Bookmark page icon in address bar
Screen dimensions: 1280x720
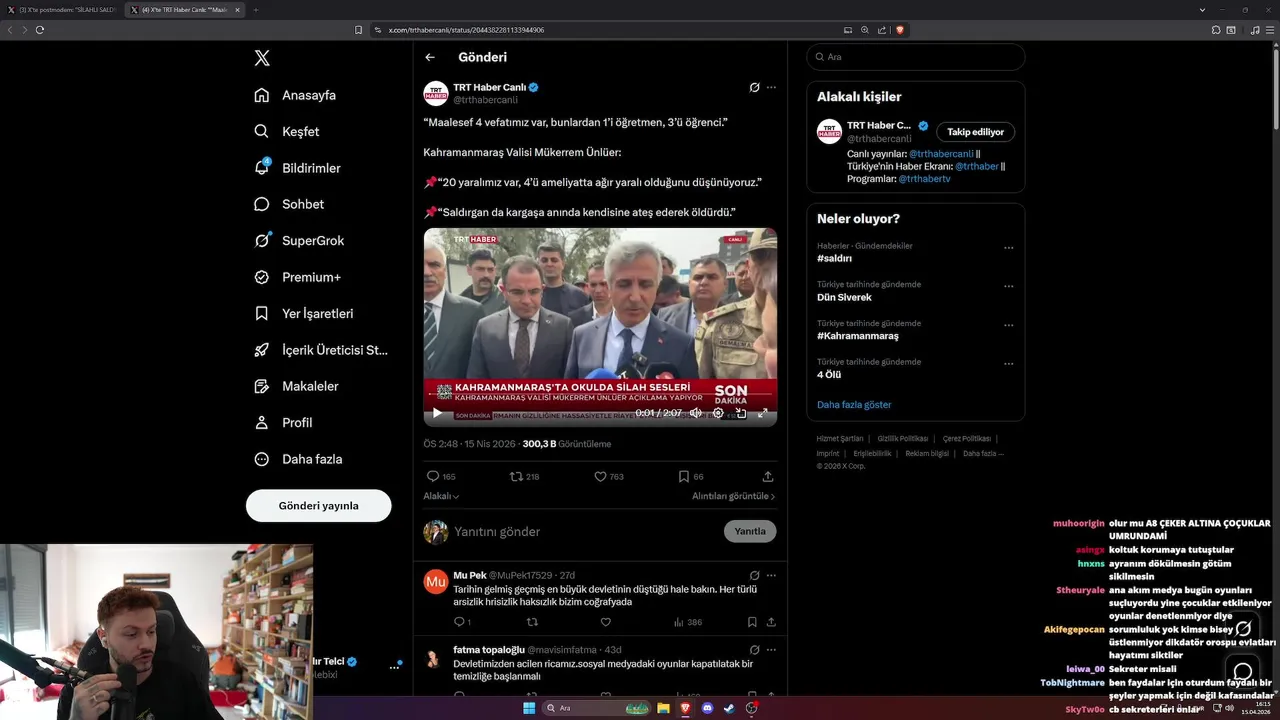coord(358,30)
